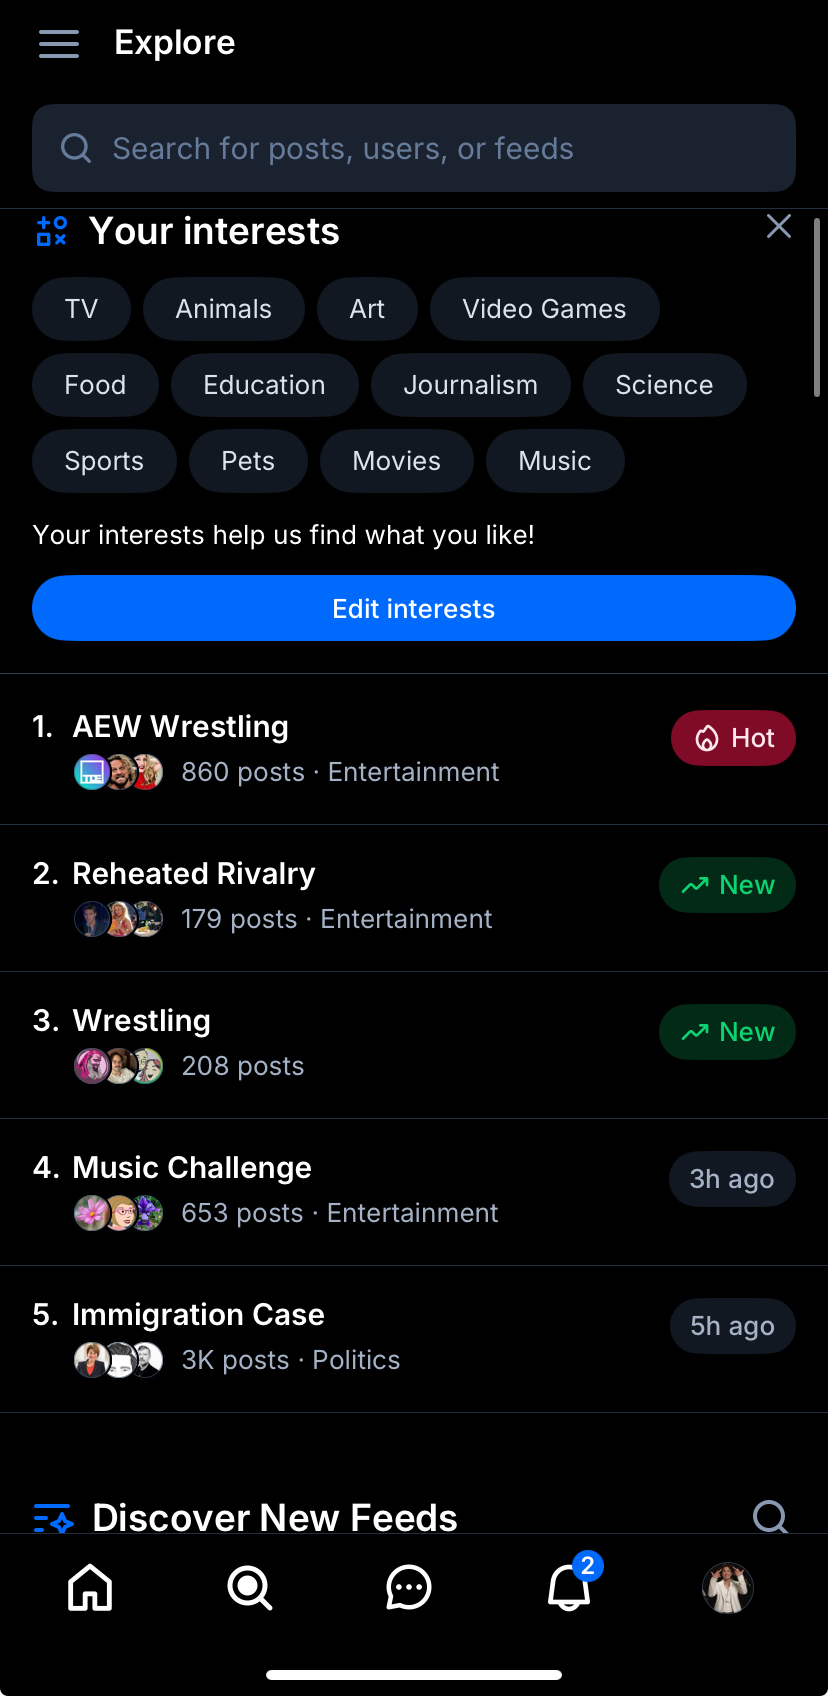Choose the Science interest chip
The height and width of the screenshot is (1696, 828).
[x=664, y=385]
